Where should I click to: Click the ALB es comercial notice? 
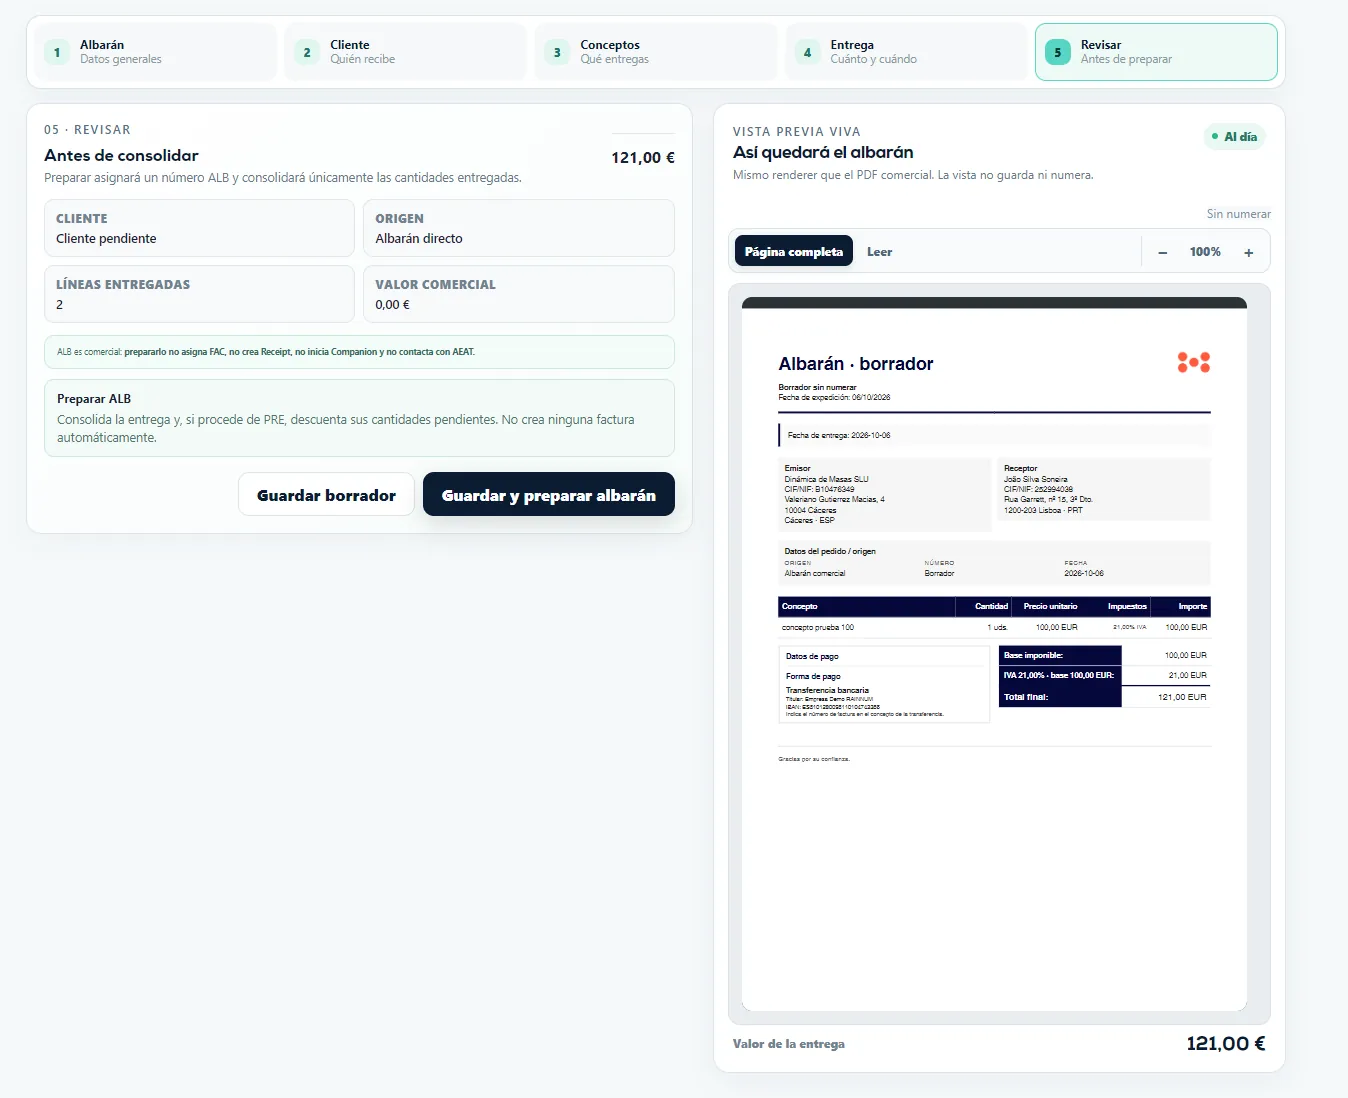point(359,352)
